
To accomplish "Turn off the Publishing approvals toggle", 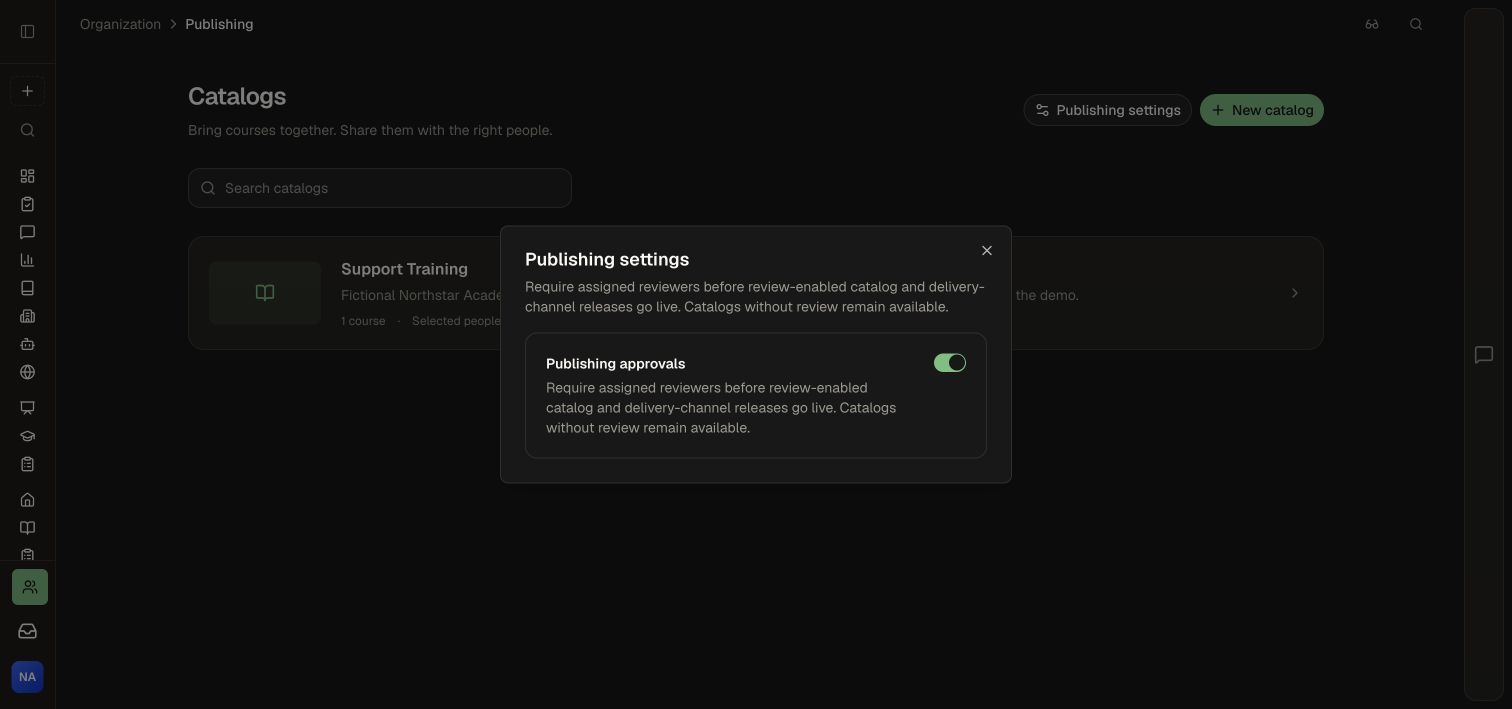I will [x=950, y=363].
